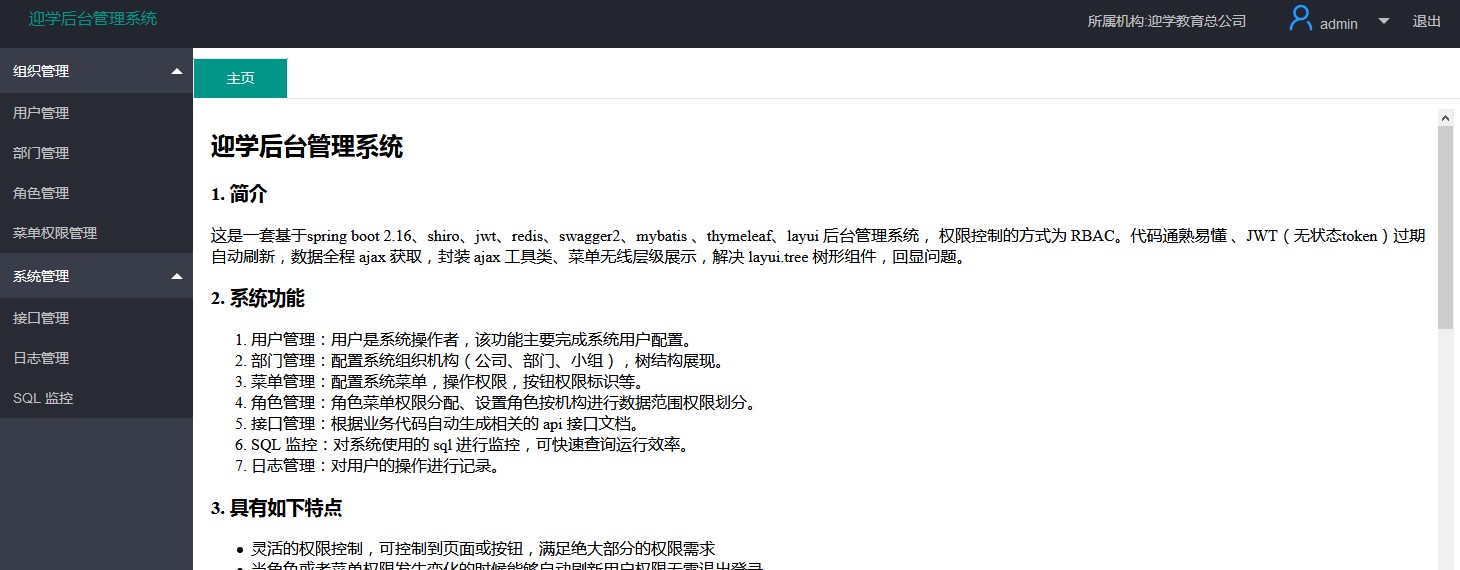Click the list item starting SQL 监控：对系统使用的
1460x570 pixels.
tap(470, 444)
